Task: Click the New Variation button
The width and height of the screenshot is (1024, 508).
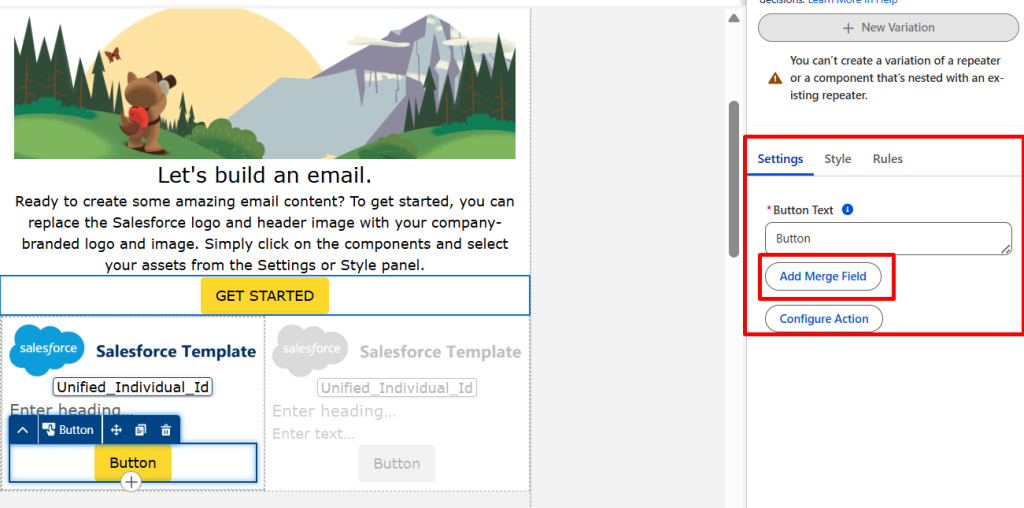Action: point(888,27)
